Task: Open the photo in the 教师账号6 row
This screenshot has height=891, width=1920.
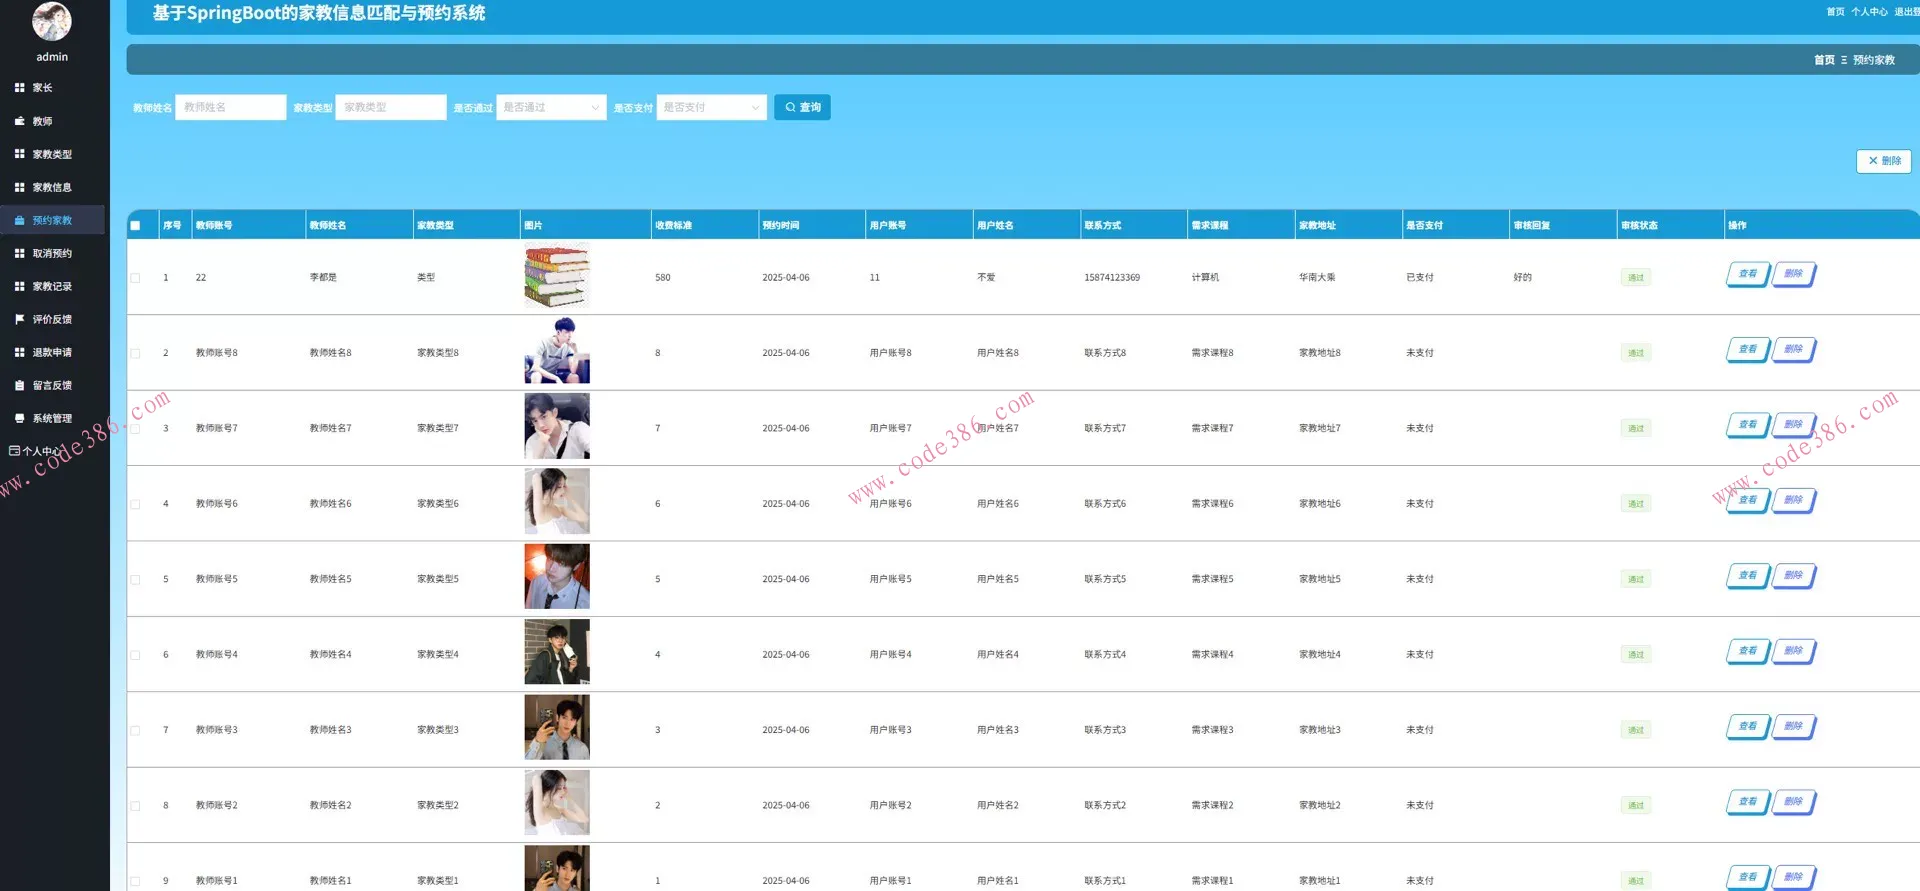Action: (557, 502)
